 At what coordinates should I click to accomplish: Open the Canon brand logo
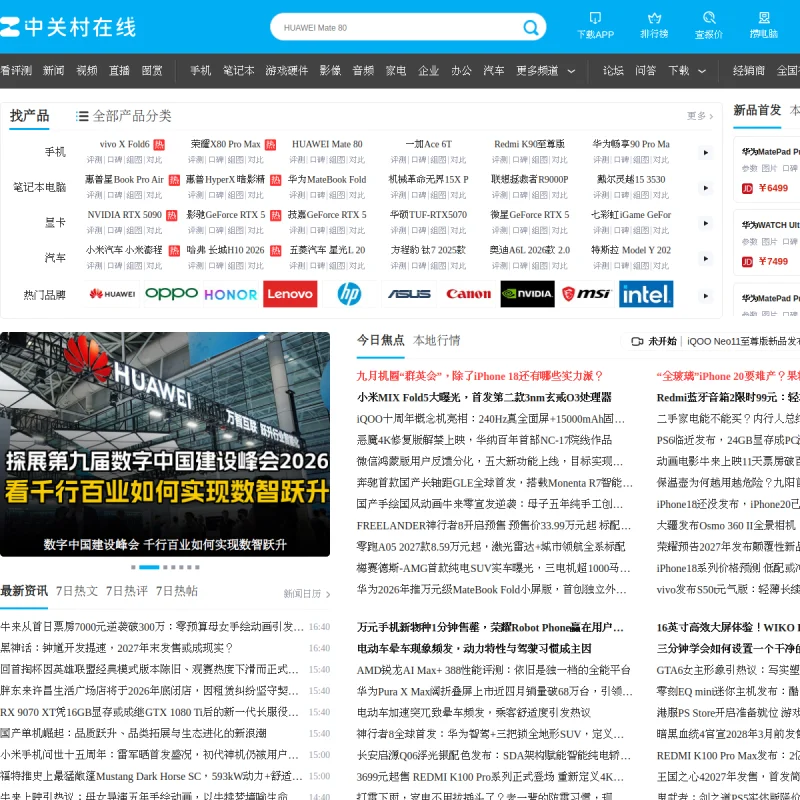click(468, 294)
